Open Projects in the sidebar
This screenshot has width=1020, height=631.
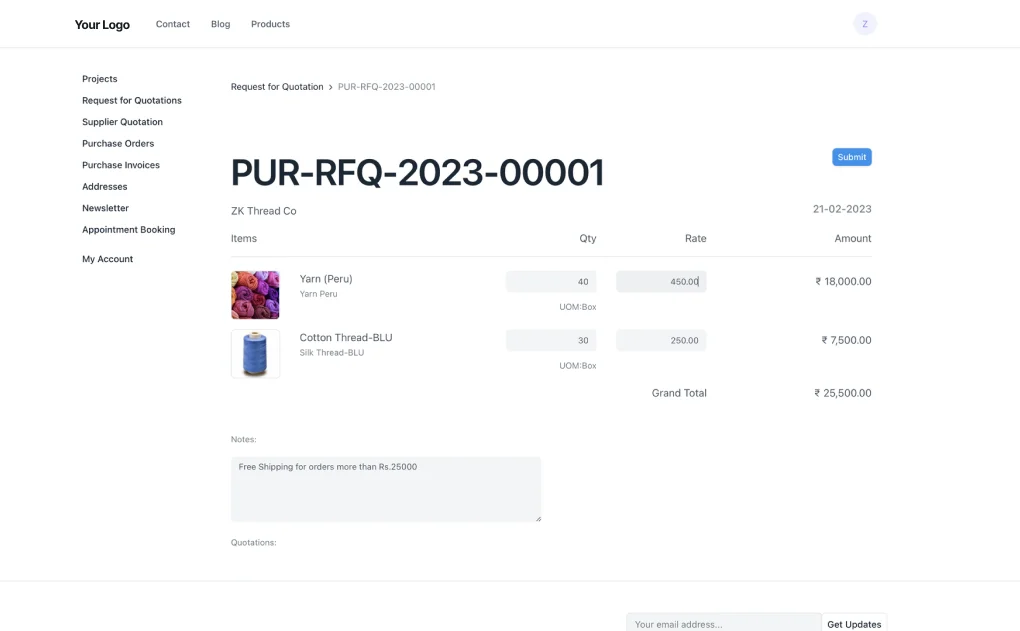tap(100, 79)
